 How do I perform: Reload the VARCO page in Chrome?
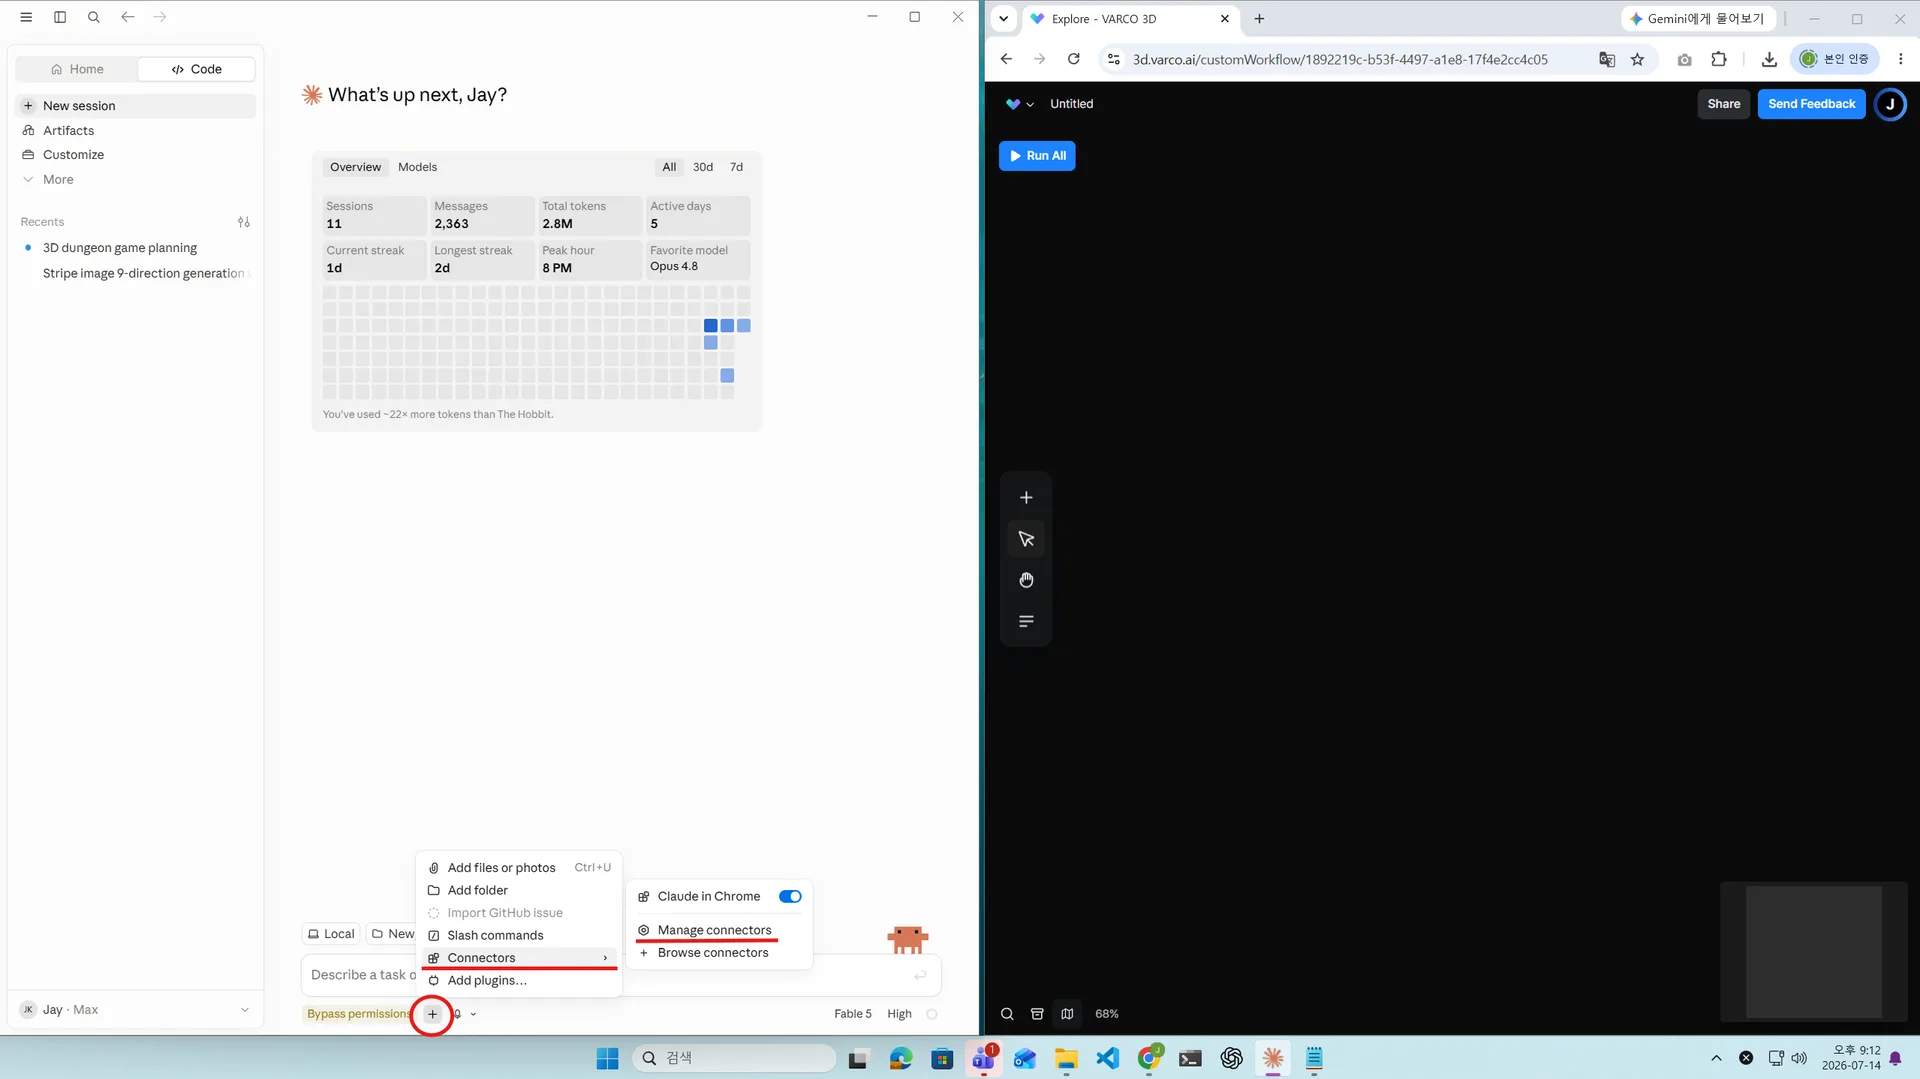(x=1073, y=59)
